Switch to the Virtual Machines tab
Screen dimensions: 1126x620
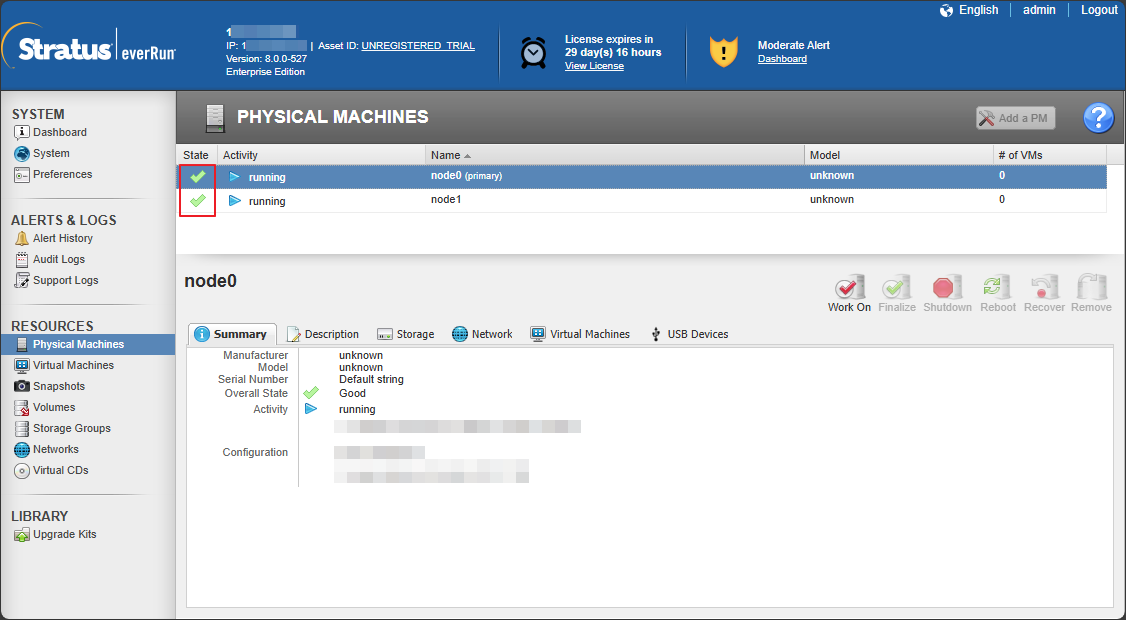tap(580, 334)
